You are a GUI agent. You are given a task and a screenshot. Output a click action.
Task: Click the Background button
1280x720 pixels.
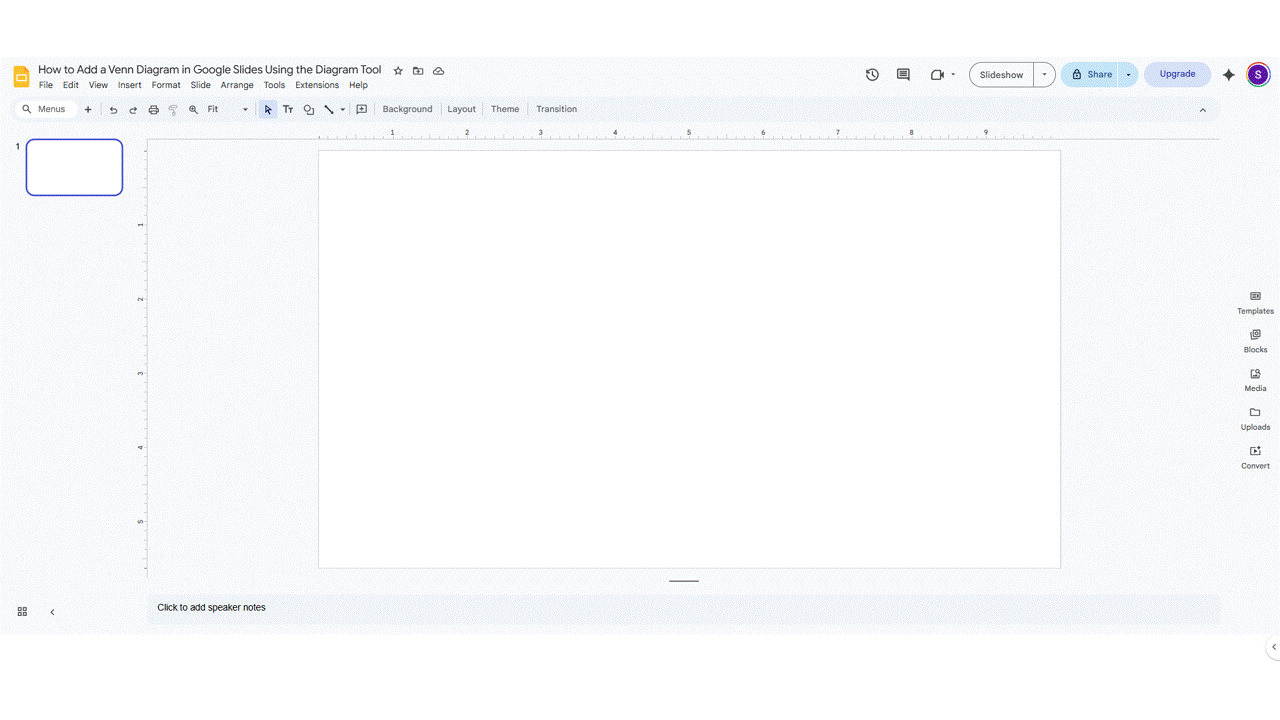(406, 109)
